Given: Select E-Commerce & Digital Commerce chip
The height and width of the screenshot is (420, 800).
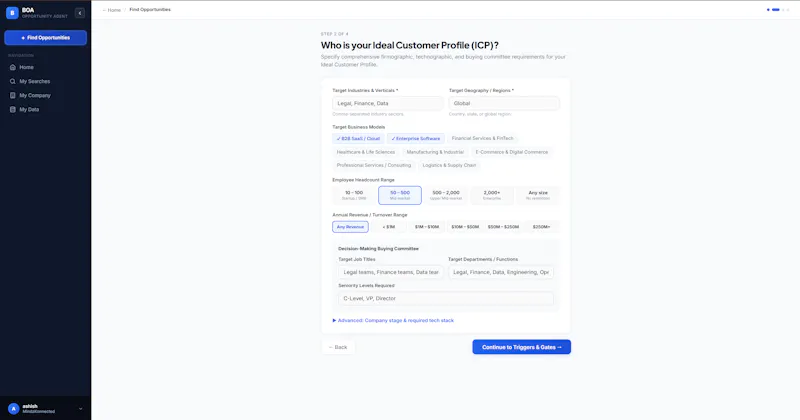Looking at the screenshot, I should (x=512, y=152).
